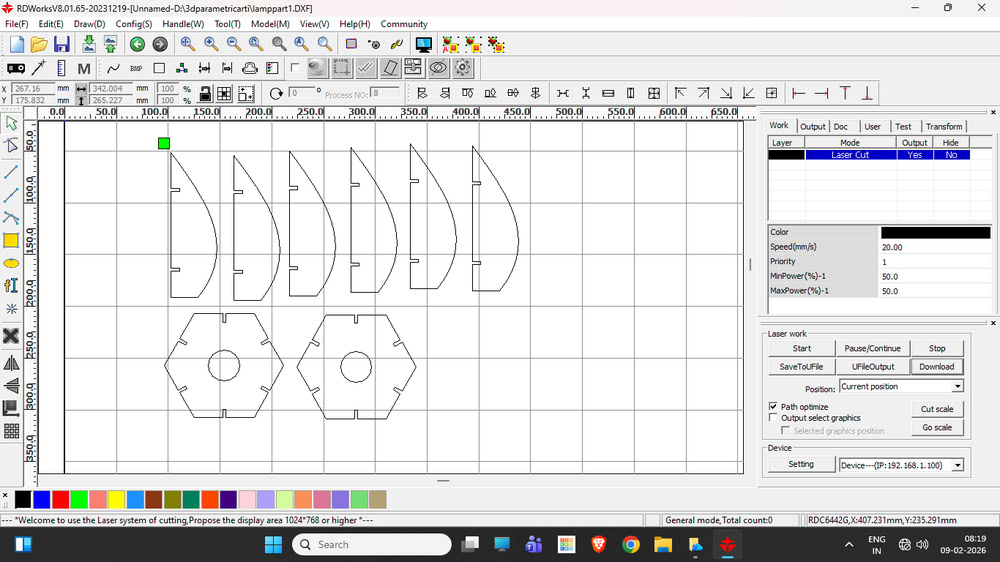1000x562 pixels.
Task: Expand the Device IP dropdown
Action: point(957,466)
